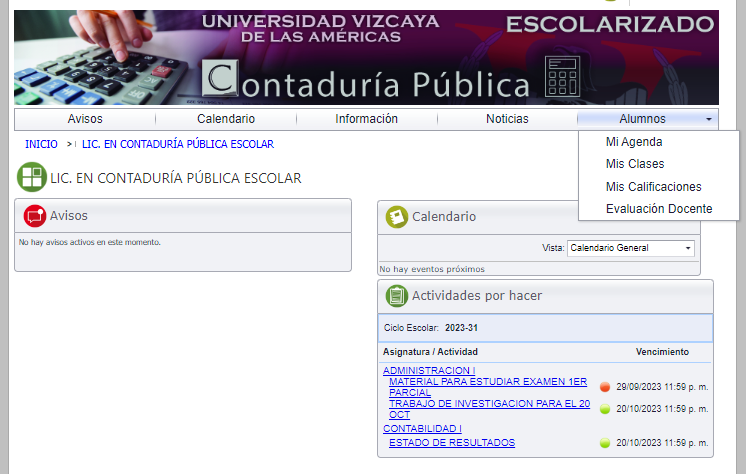
Task: Open CONTABILIDAD I subject link
Action: (x=422, y=429)
